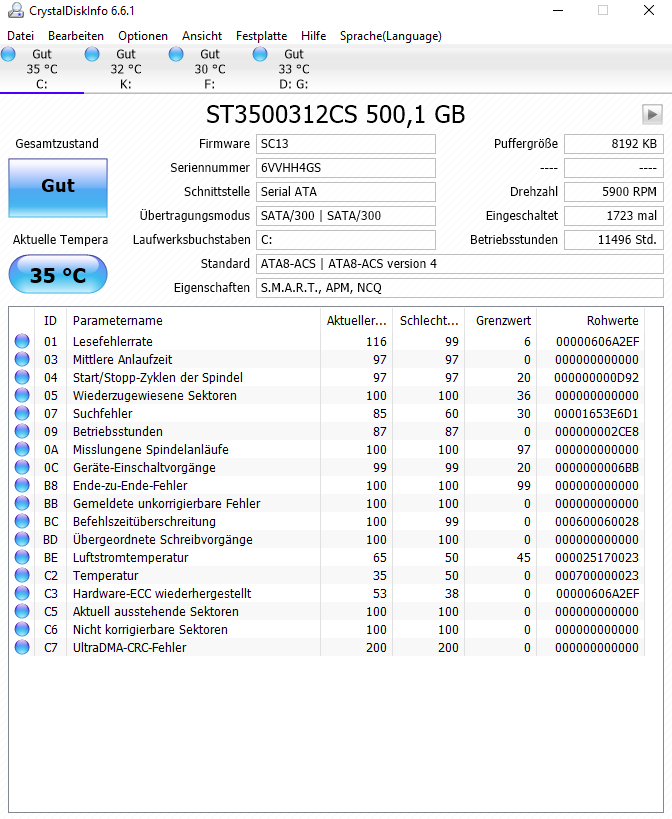Click status orb for Lesefehlerrate row

[x=22, y=341]
